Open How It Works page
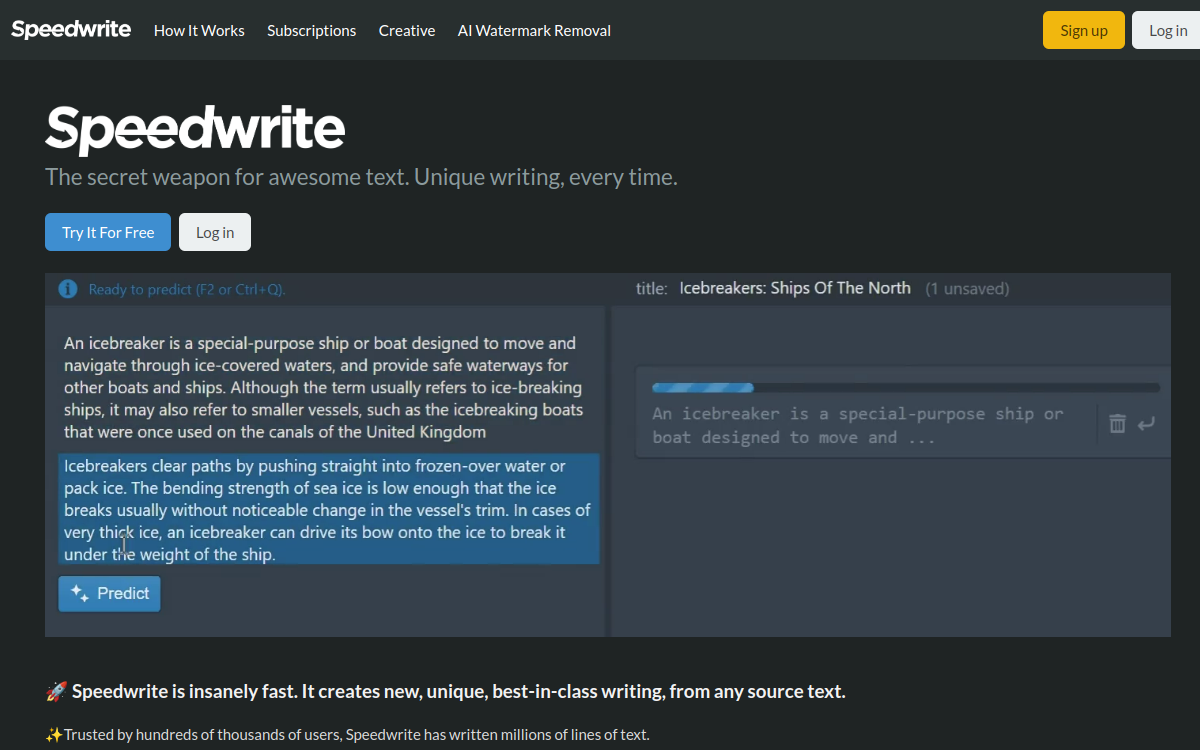Image resolution: width=1200 pixels, height=750 pixels. coord(199,30)
